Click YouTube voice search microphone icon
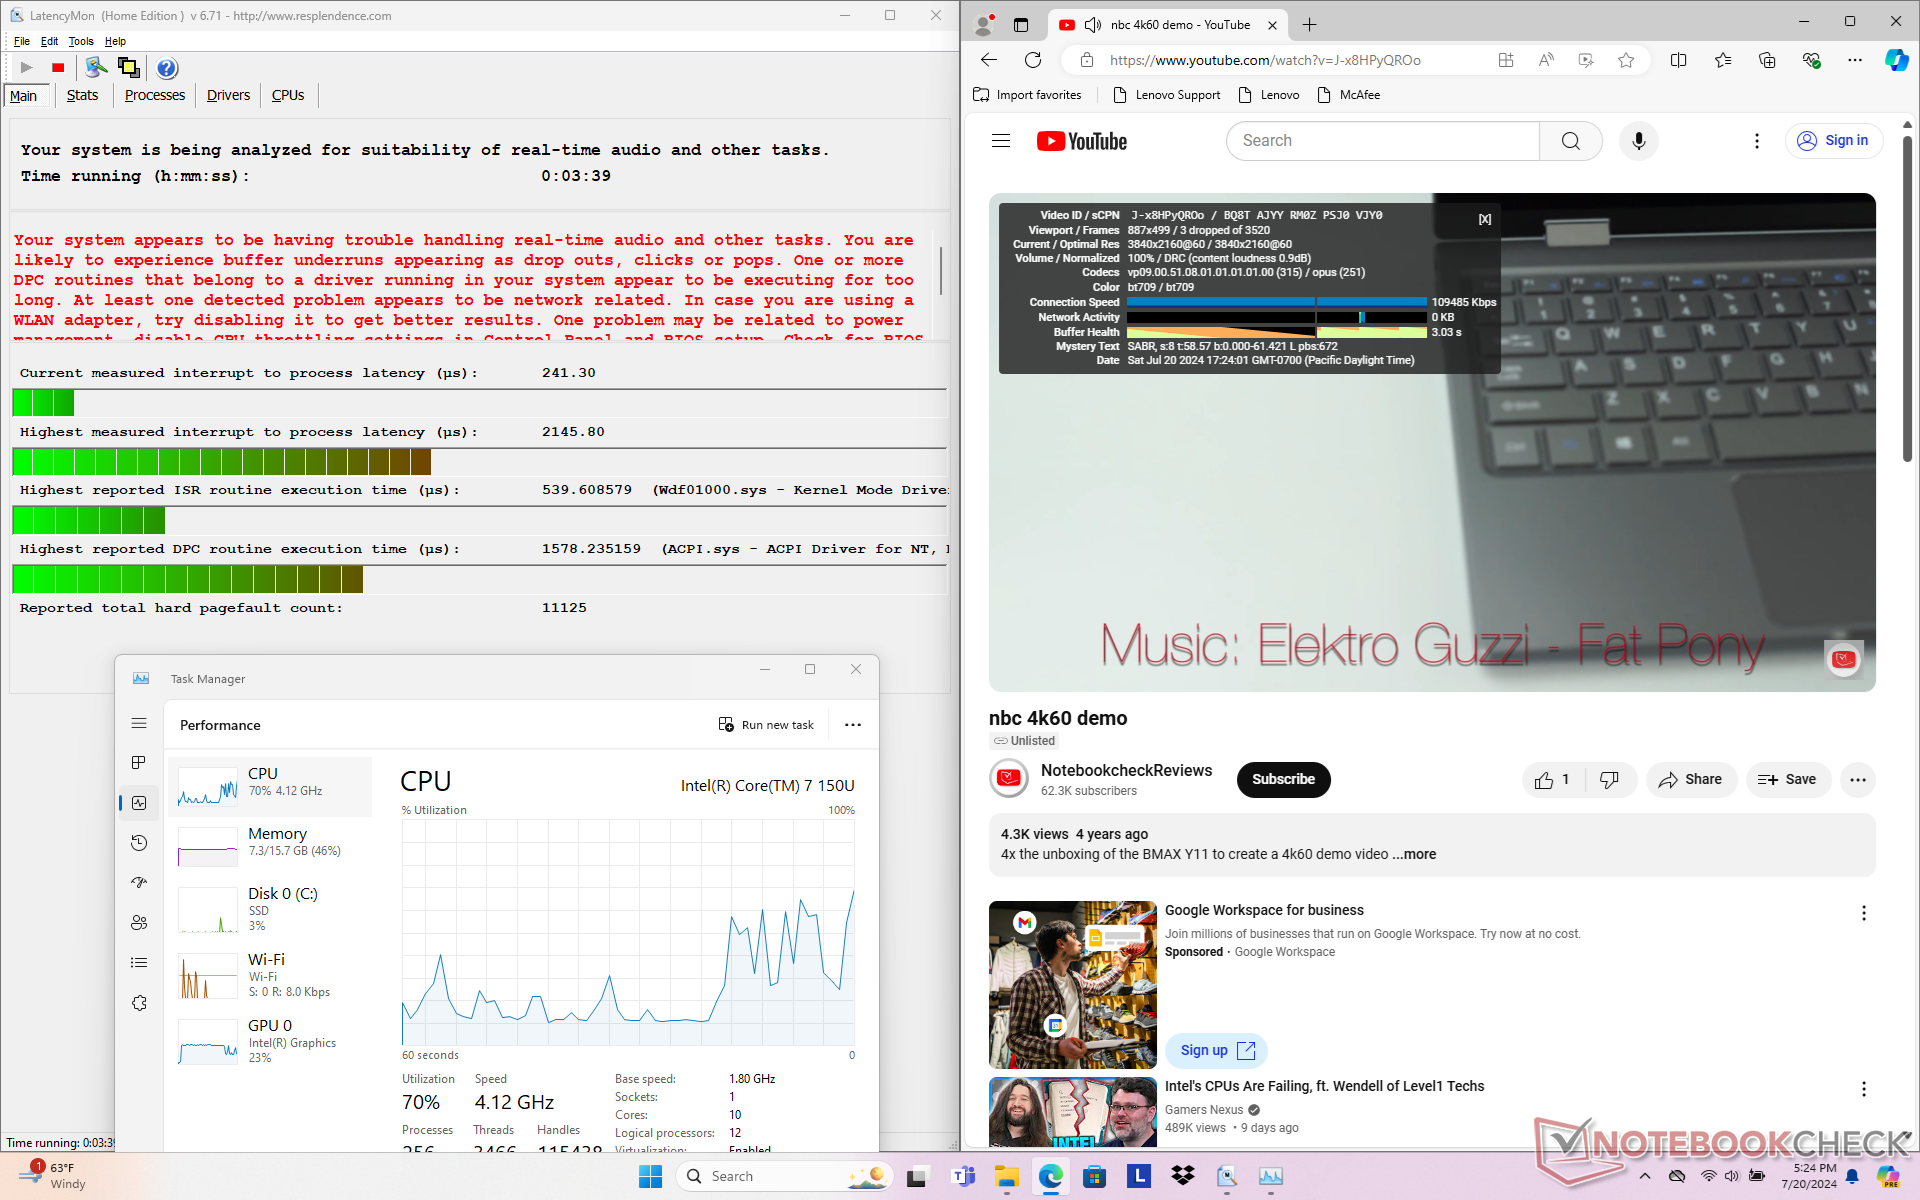The width and height of the screenshot is (1920, 1200). 1638,141
